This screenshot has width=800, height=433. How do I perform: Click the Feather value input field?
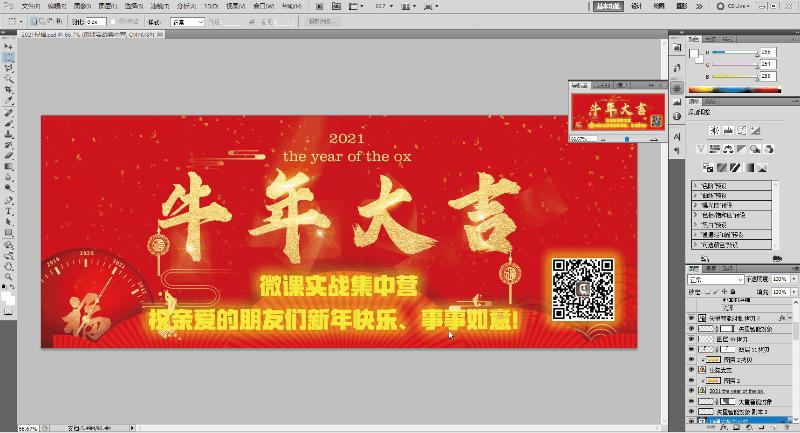pyautogui.click(x=95, y=22)
